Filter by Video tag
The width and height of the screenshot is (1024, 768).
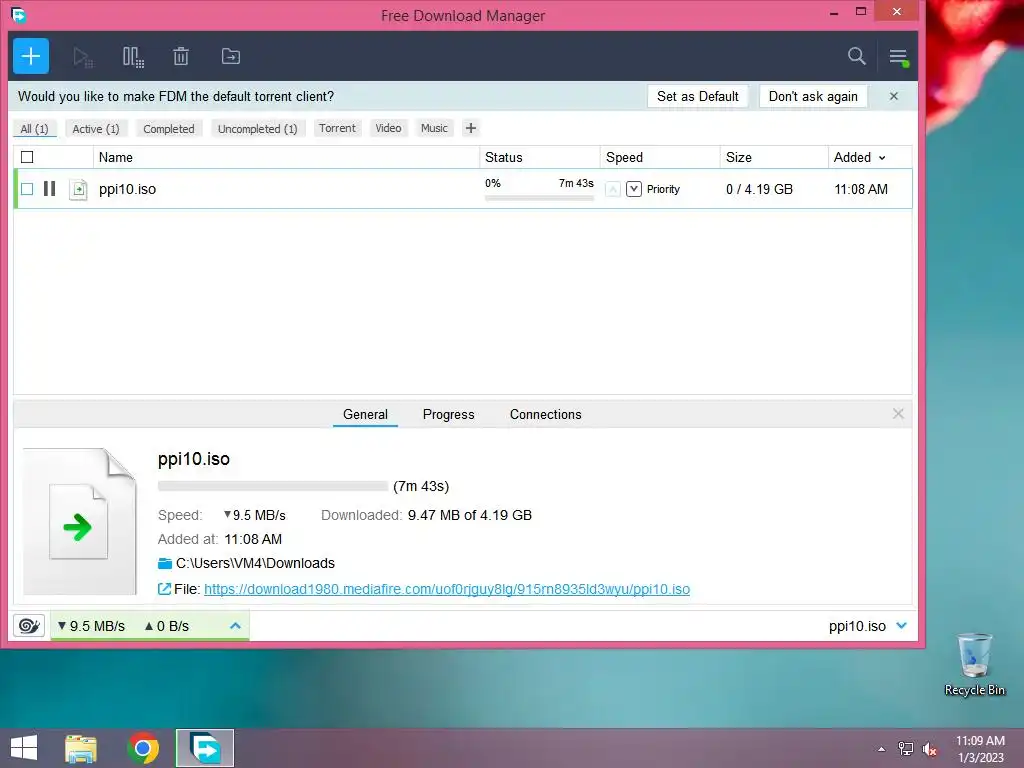click(388, 128)
